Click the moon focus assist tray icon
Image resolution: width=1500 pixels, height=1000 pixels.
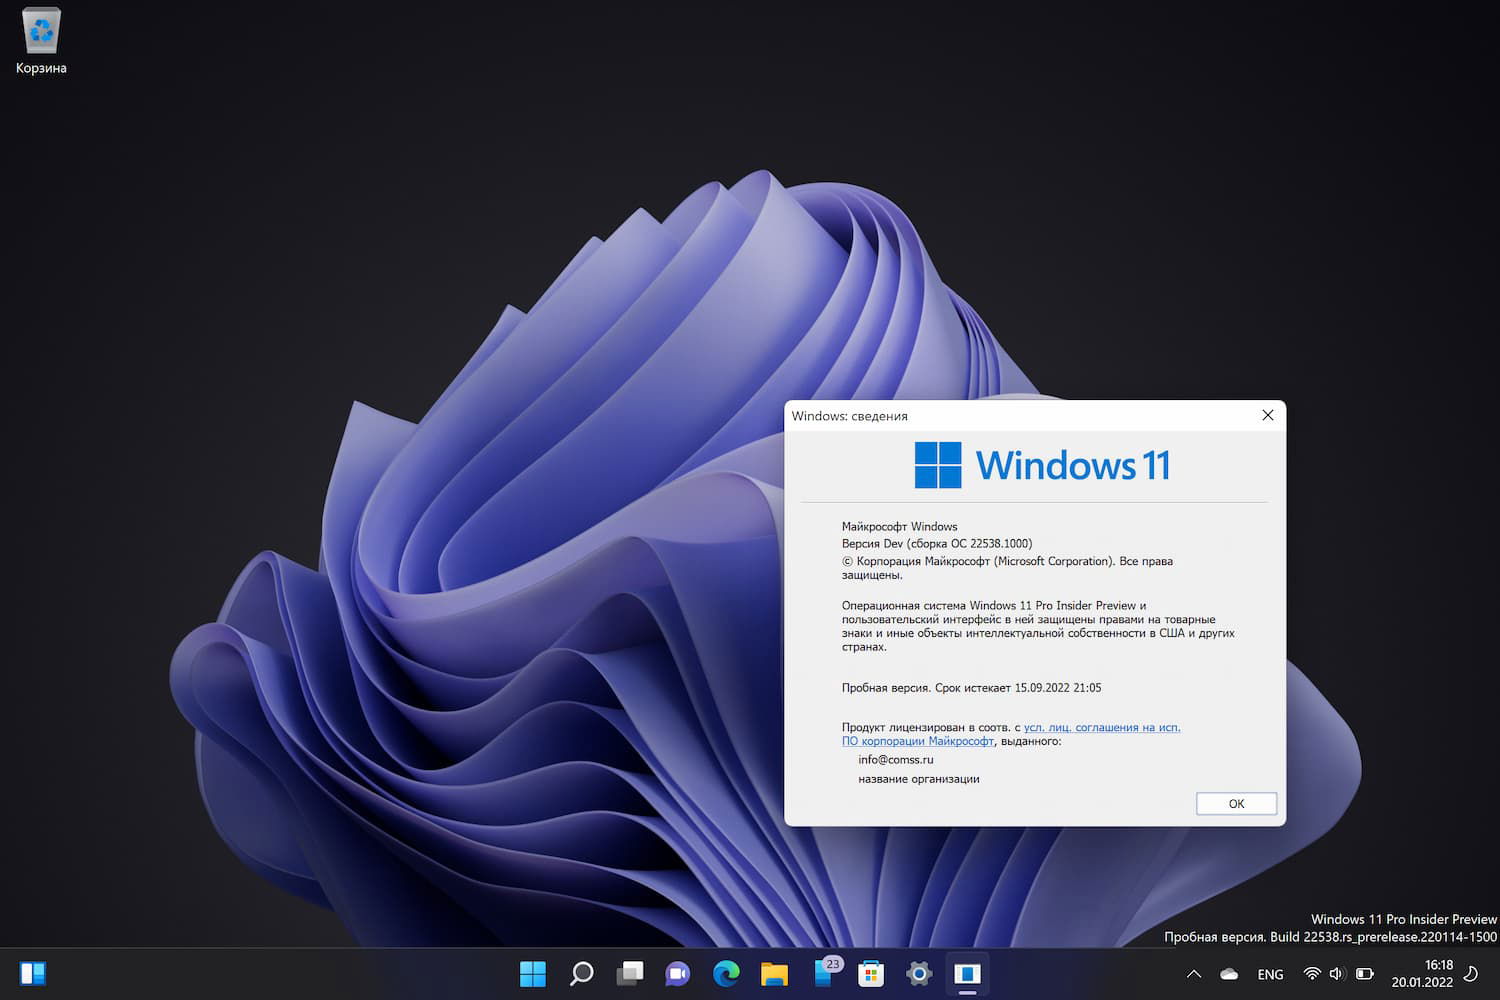(1471, 973)
